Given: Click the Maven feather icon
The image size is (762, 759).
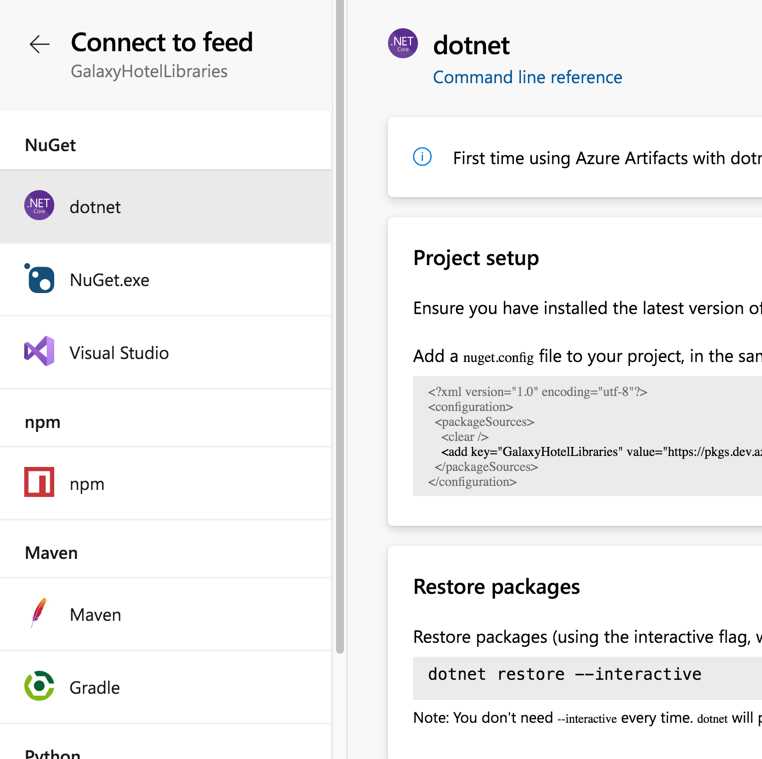Looking at the screenshot, I should [x=38, y=613].
